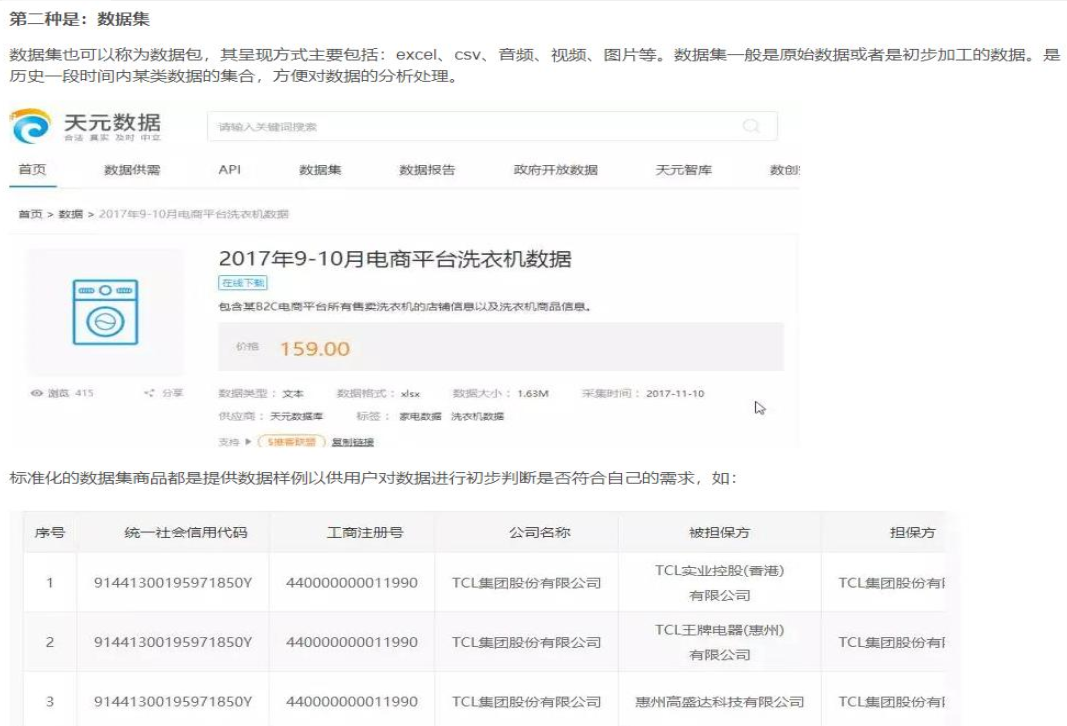Image resolution: width=1067 pixels, height=726 pixels.
Task: Click the TCL实业控股(香港)有限公司 cell
Action: [719, 583]
